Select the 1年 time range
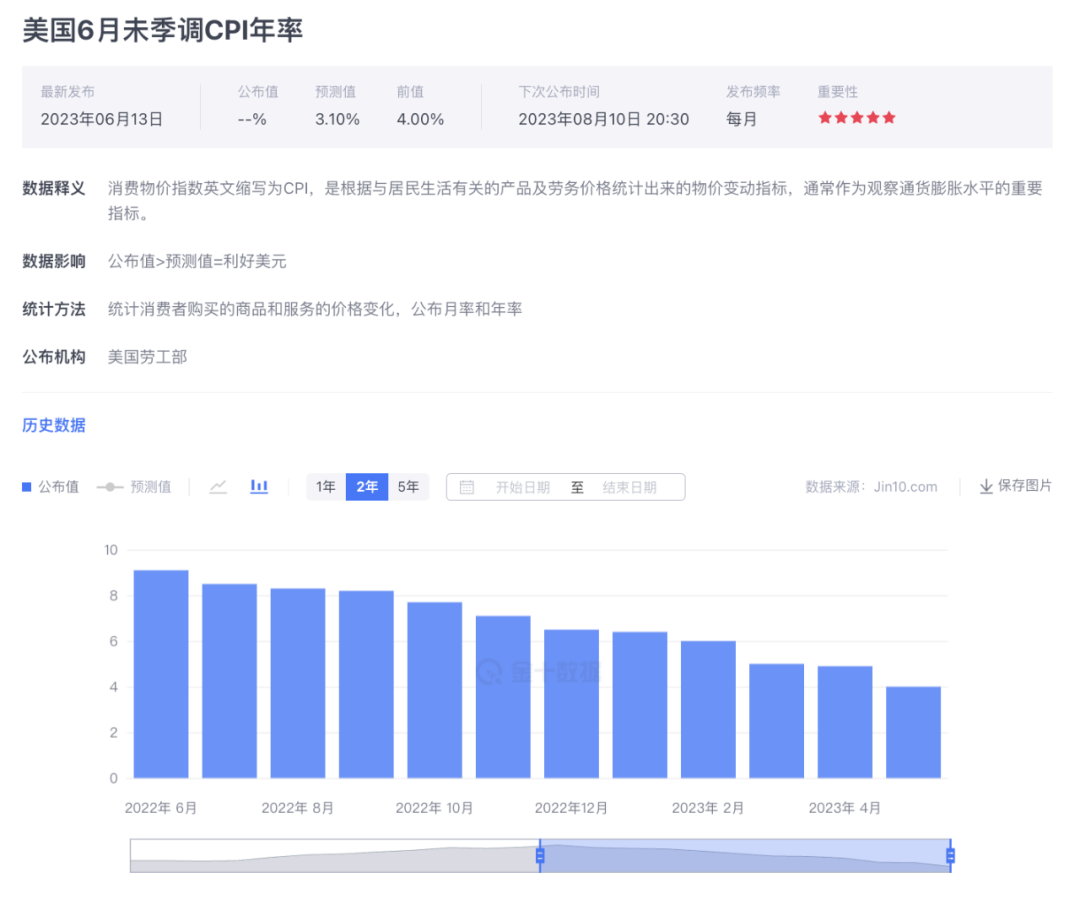This screenshot has height=910, width=1080. click(x=326, y=487)
